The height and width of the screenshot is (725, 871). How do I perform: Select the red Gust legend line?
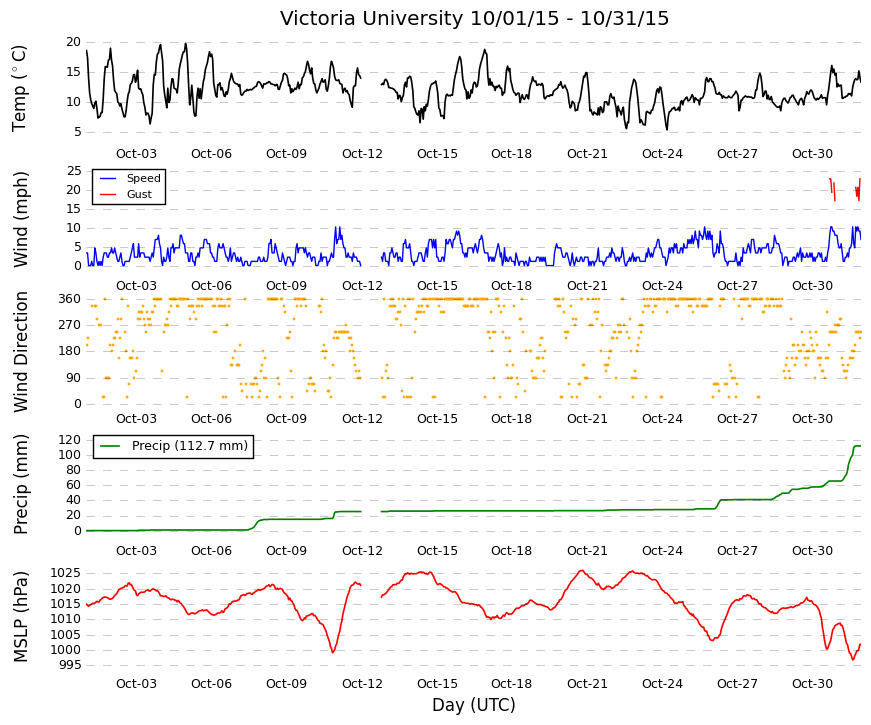pyautogui.click(x=108, y=194)
